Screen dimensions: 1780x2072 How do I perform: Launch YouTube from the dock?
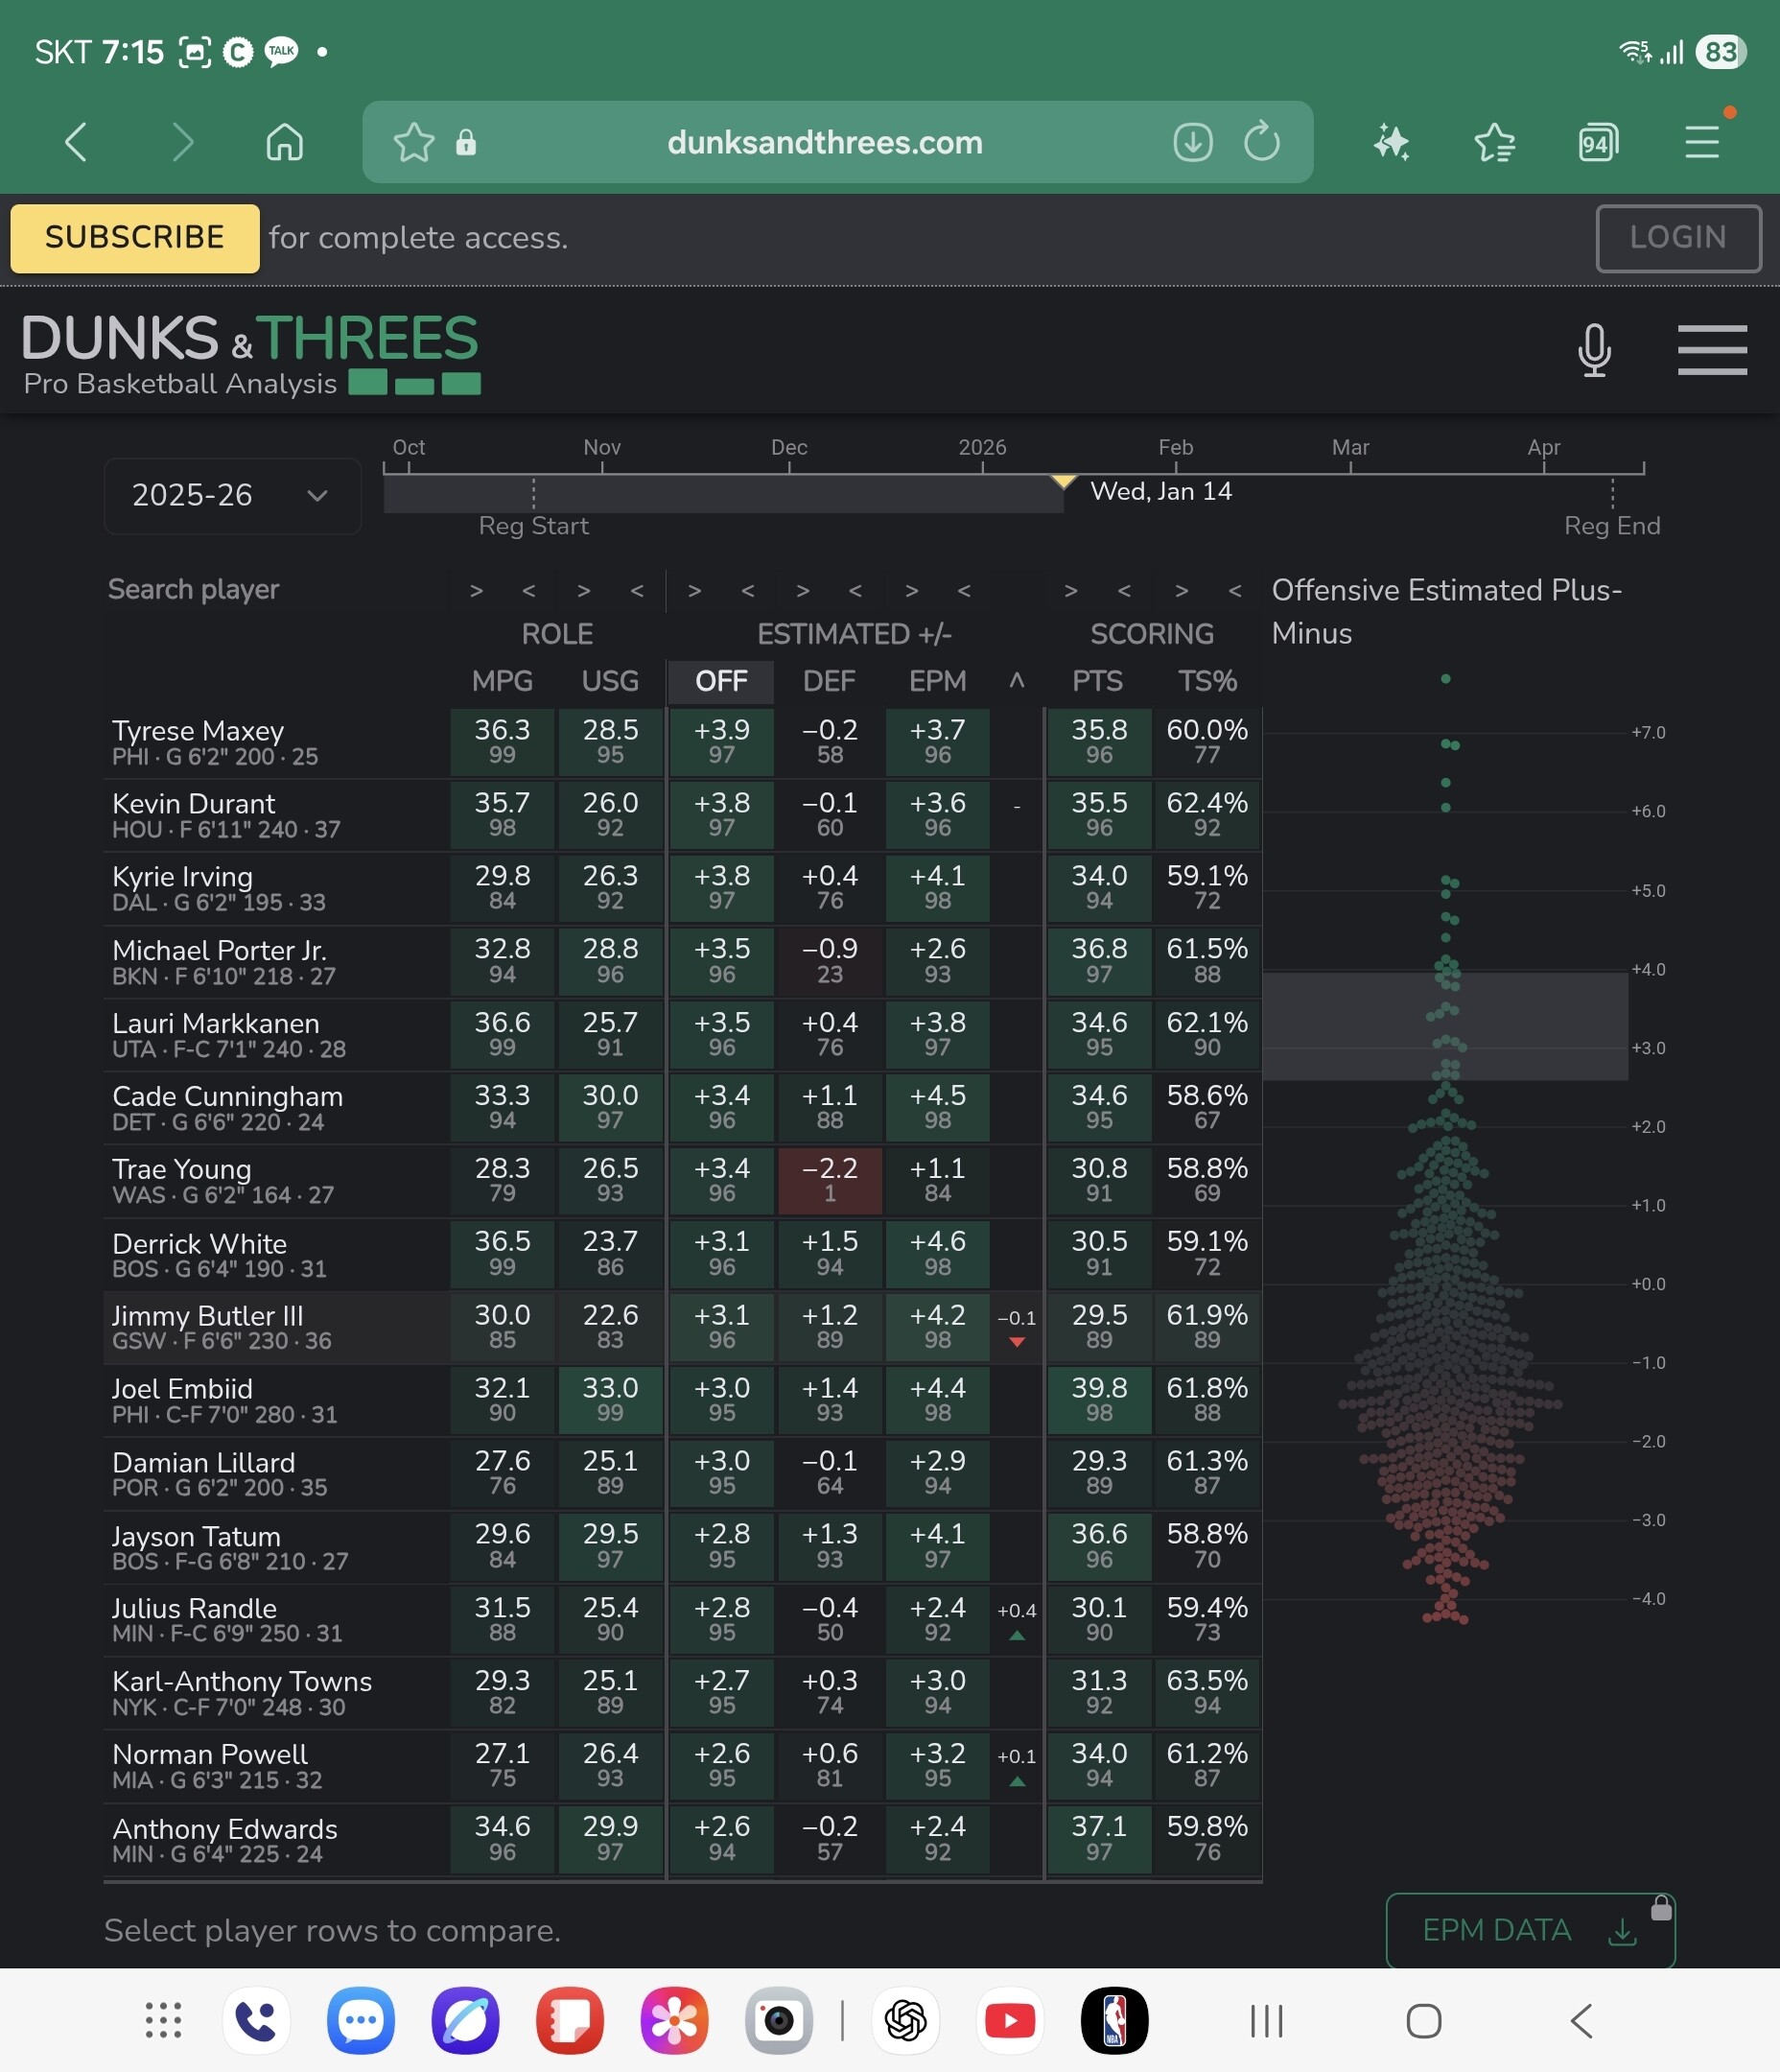[1010, 2020]
